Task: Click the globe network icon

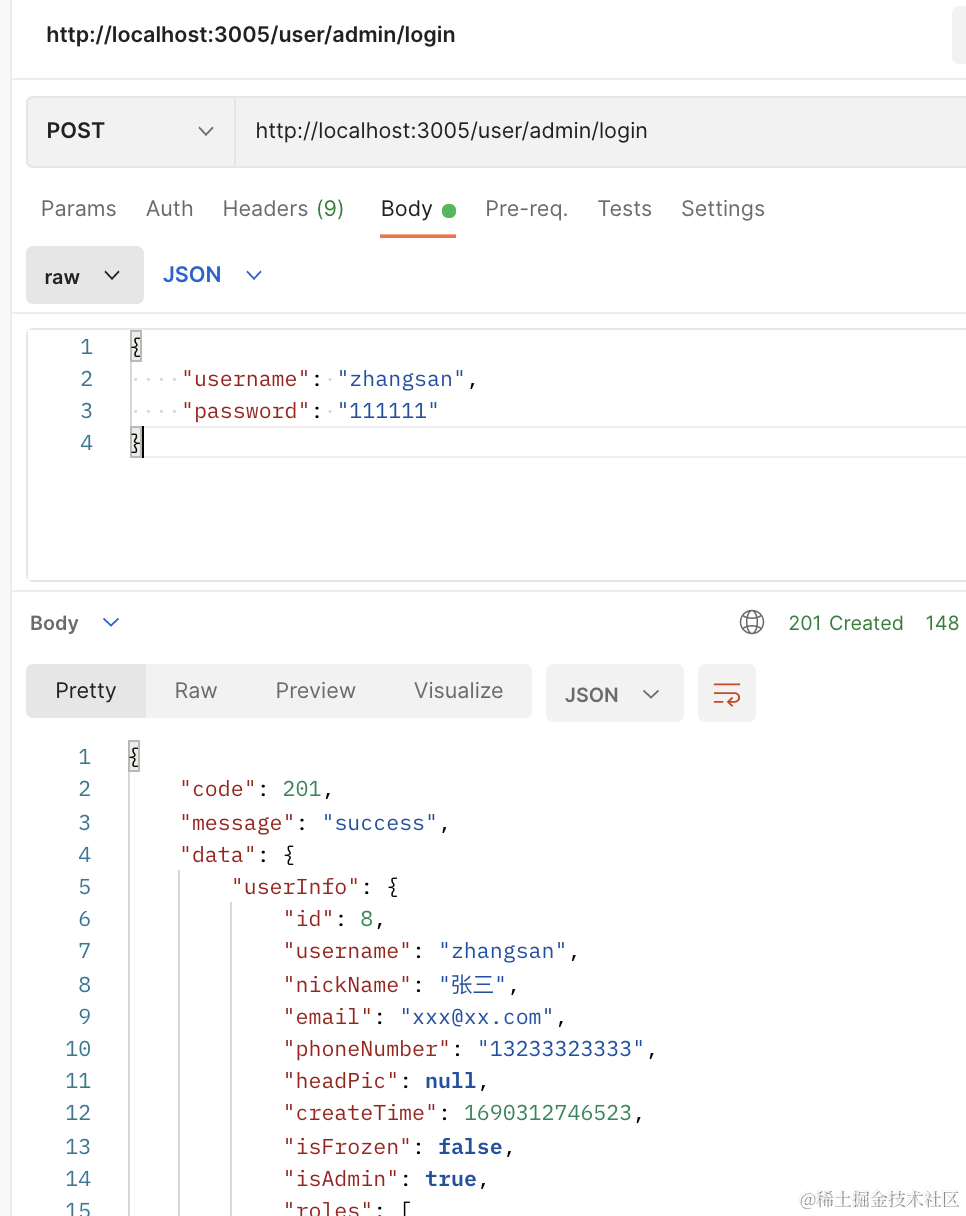Action: [x=752, y=623]
